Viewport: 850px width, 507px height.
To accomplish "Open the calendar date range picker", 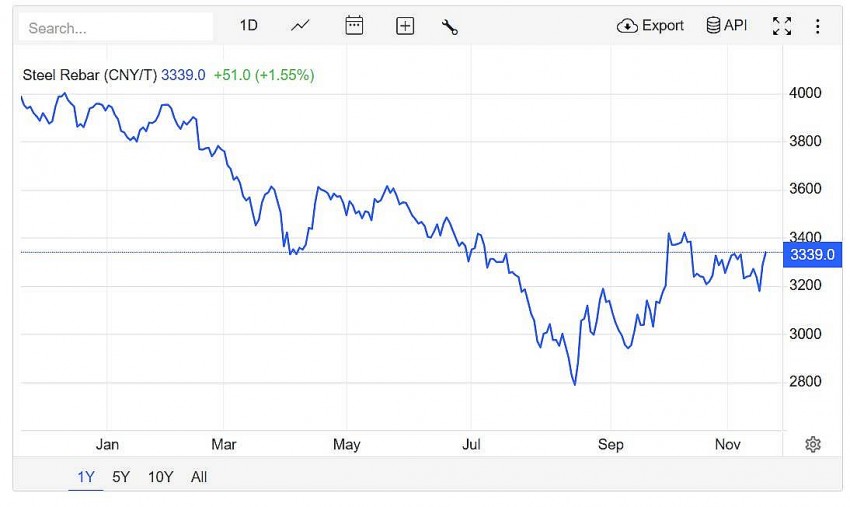I will click(354, 26).
